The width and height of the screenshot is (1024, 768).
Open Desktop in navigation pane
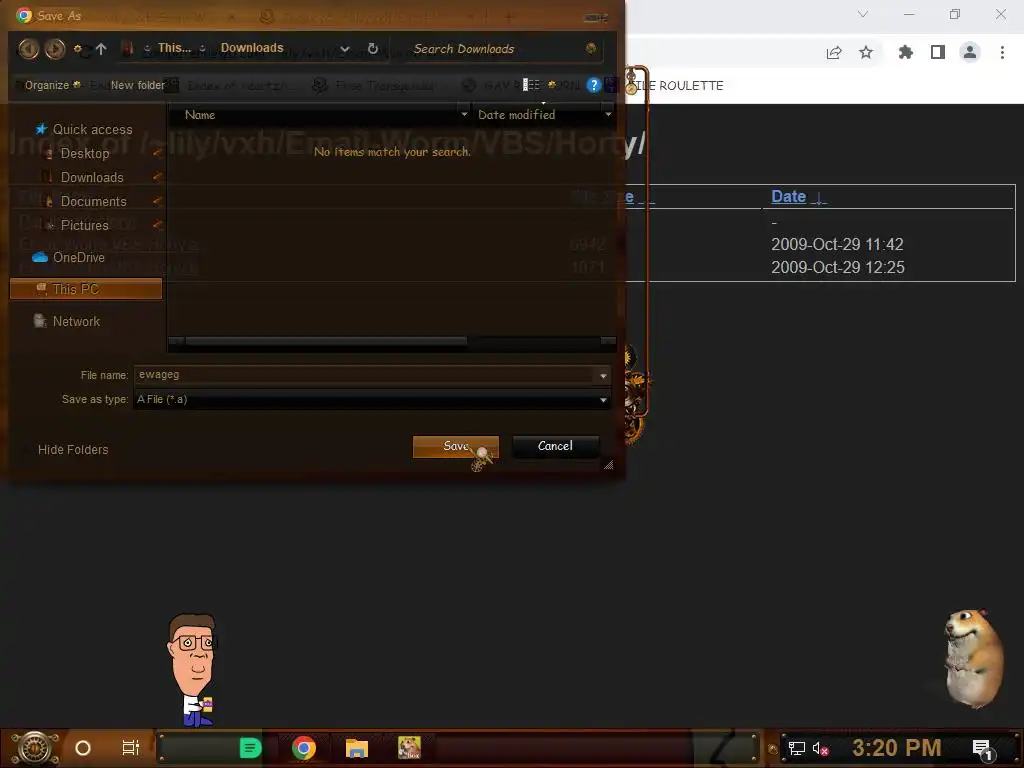(x=85, y=153)
